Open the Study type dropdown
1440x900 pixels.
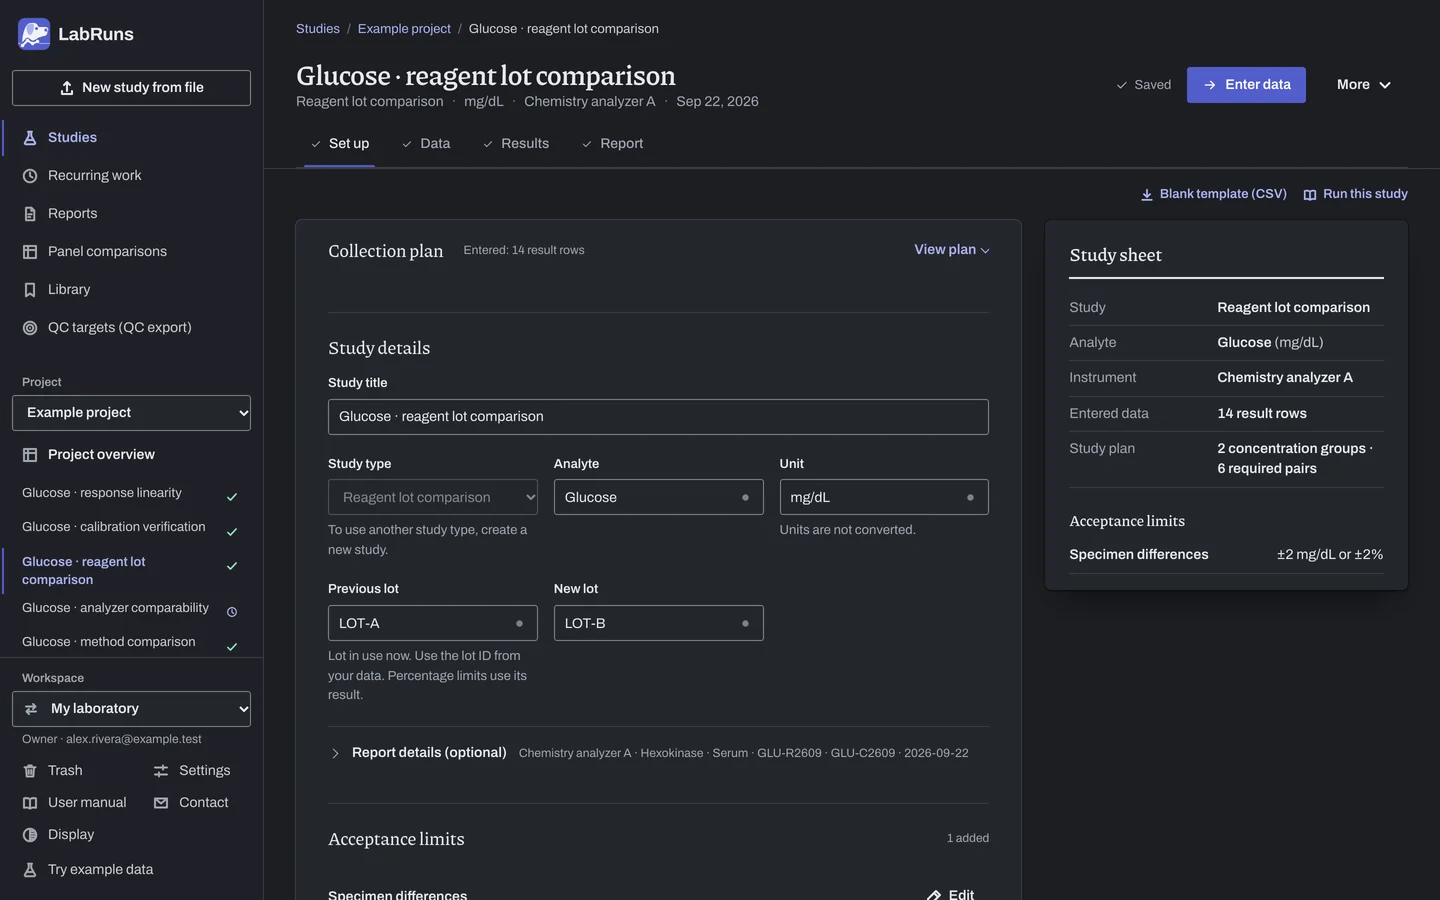click(x=433, y=497)
